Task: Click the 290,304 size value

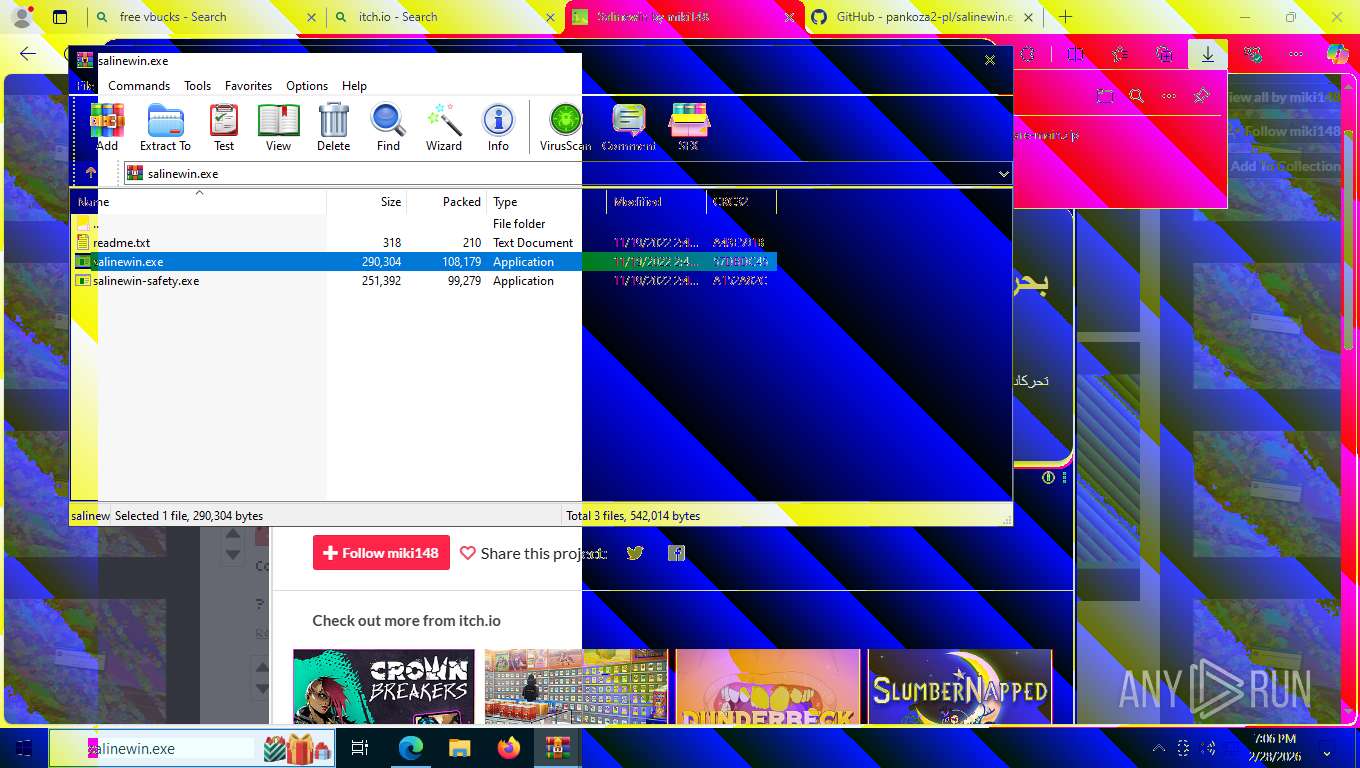Action: (x=381, y=262)
